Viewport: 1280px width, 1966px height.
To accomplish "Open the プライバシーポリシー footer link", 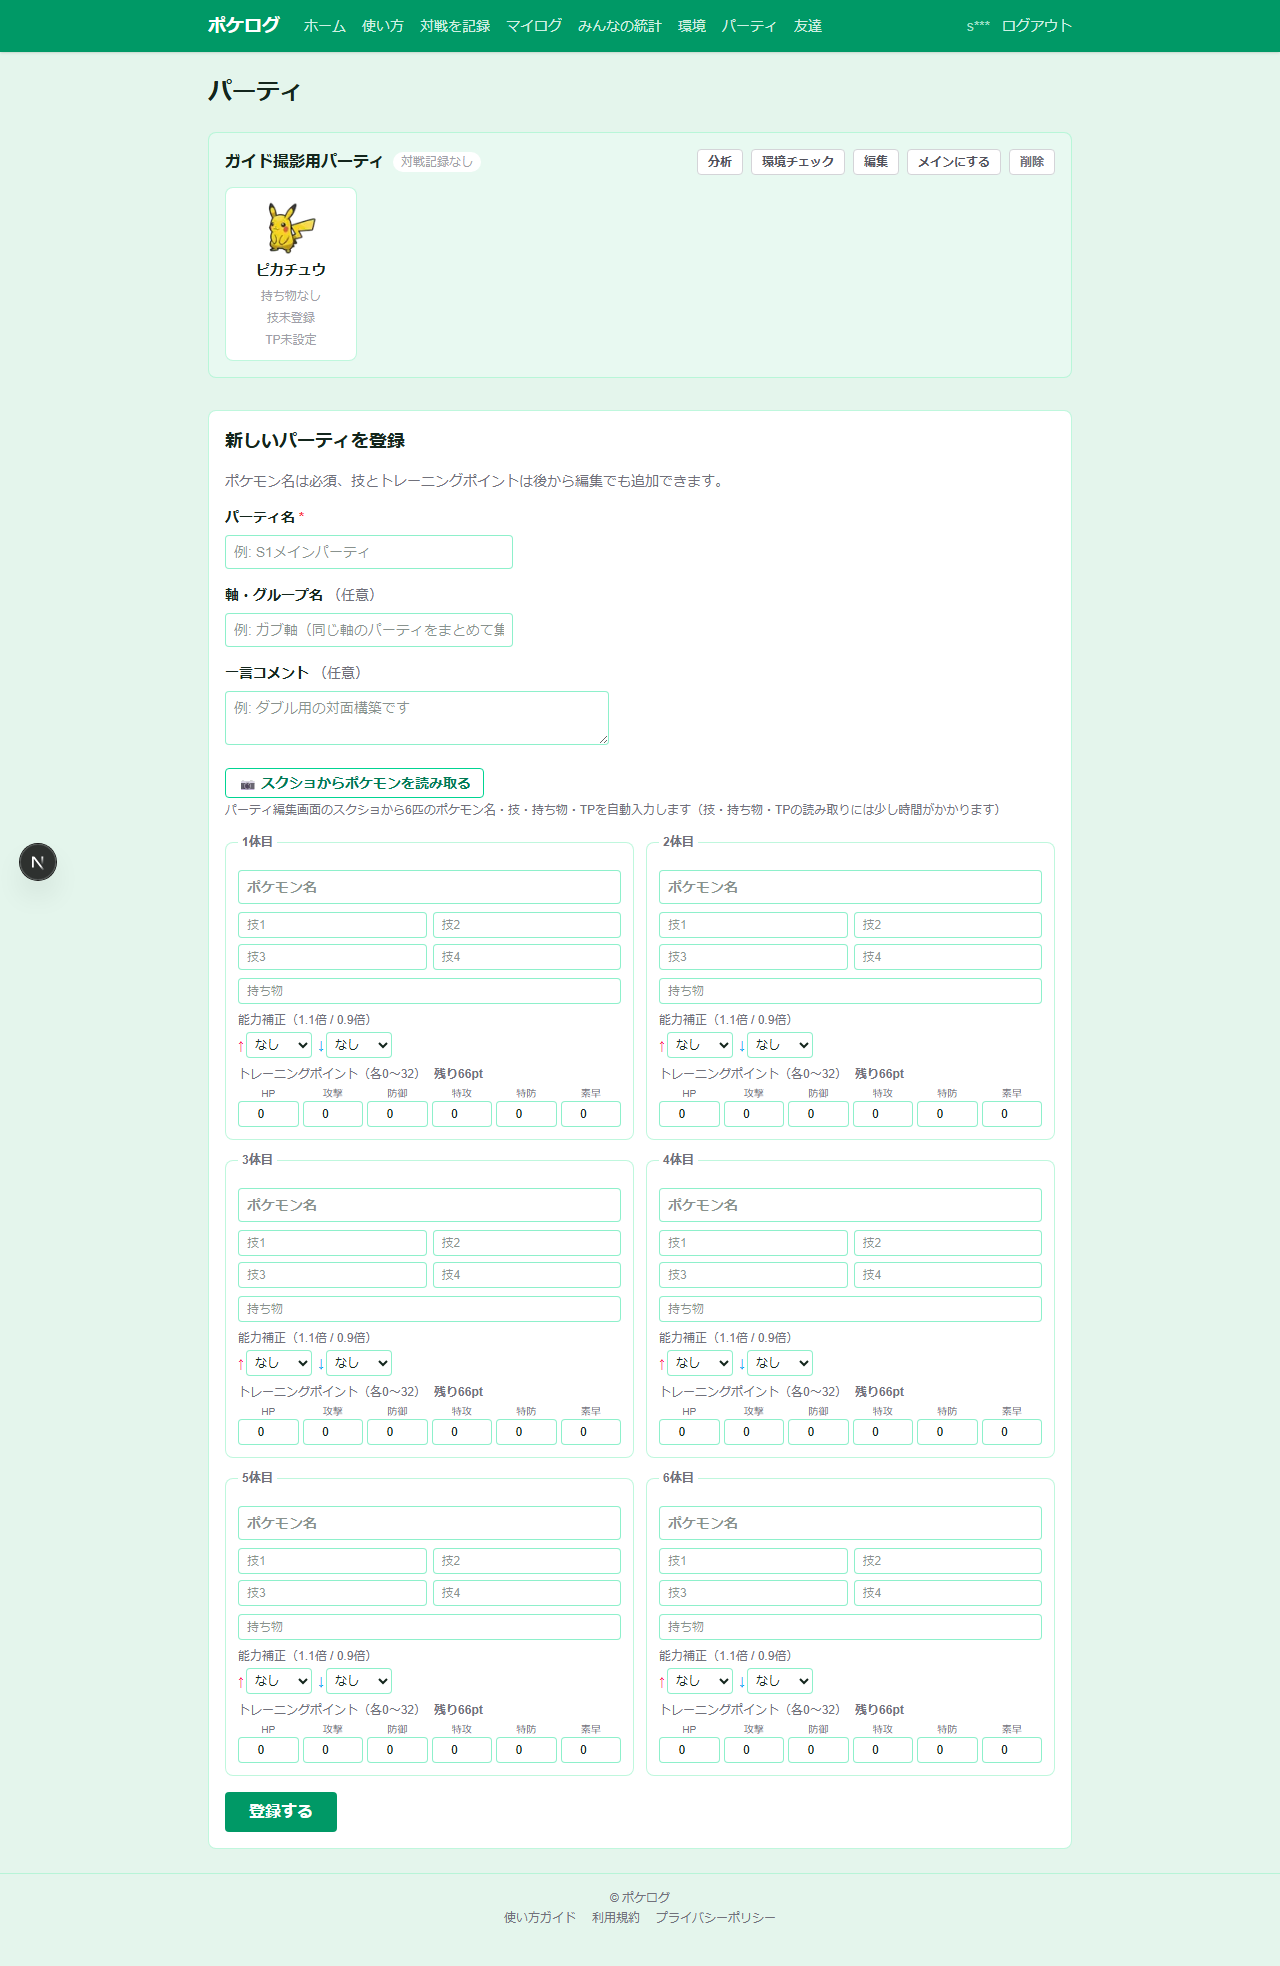I will click(x=715, y=1918).
